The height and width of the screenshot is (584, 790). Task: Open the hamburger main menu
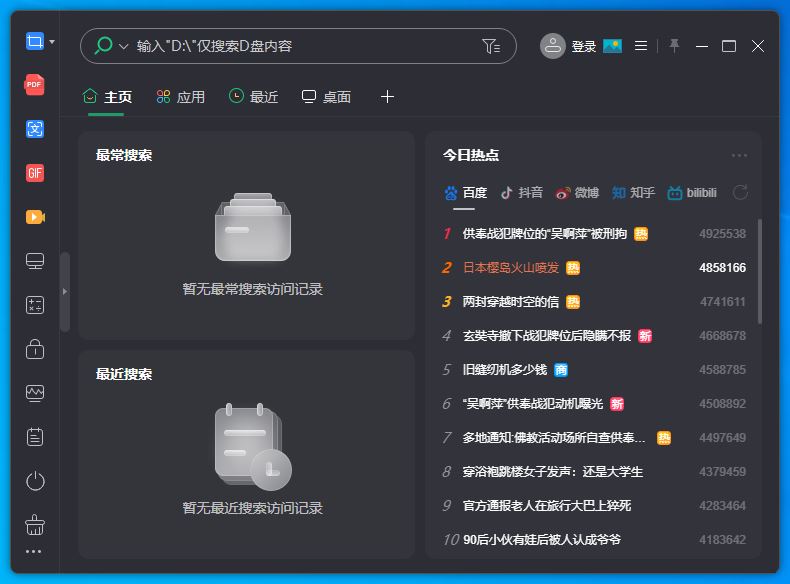[x=640, y=46]
